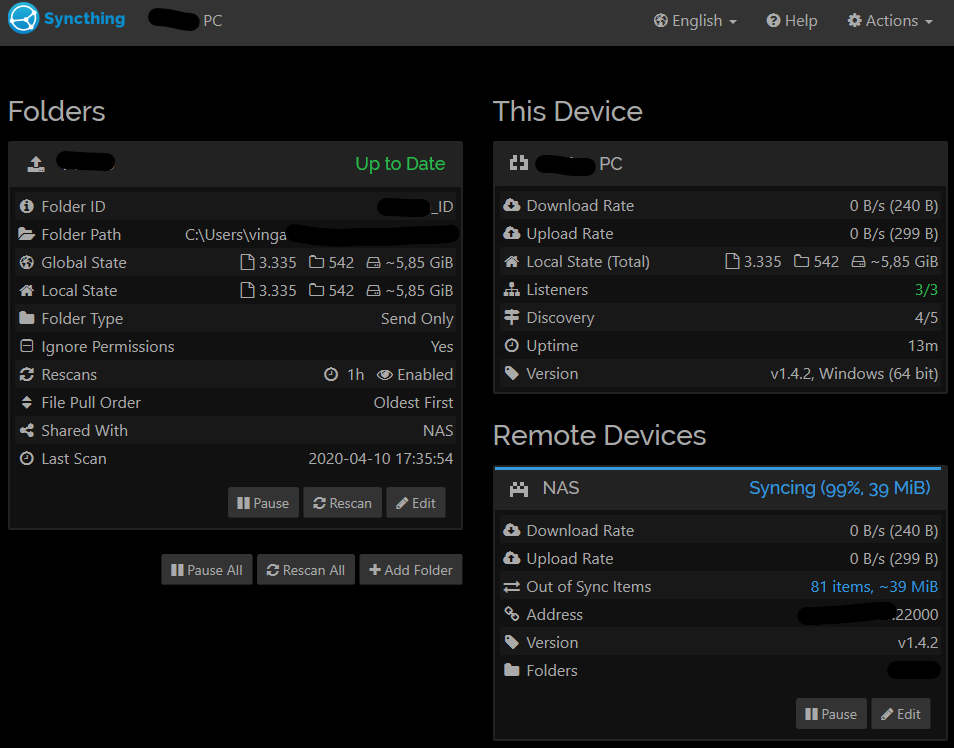Click the Ignore Permissions minus-square icon
The width and height of the screenshot is (954, 748).
[26, 346]
